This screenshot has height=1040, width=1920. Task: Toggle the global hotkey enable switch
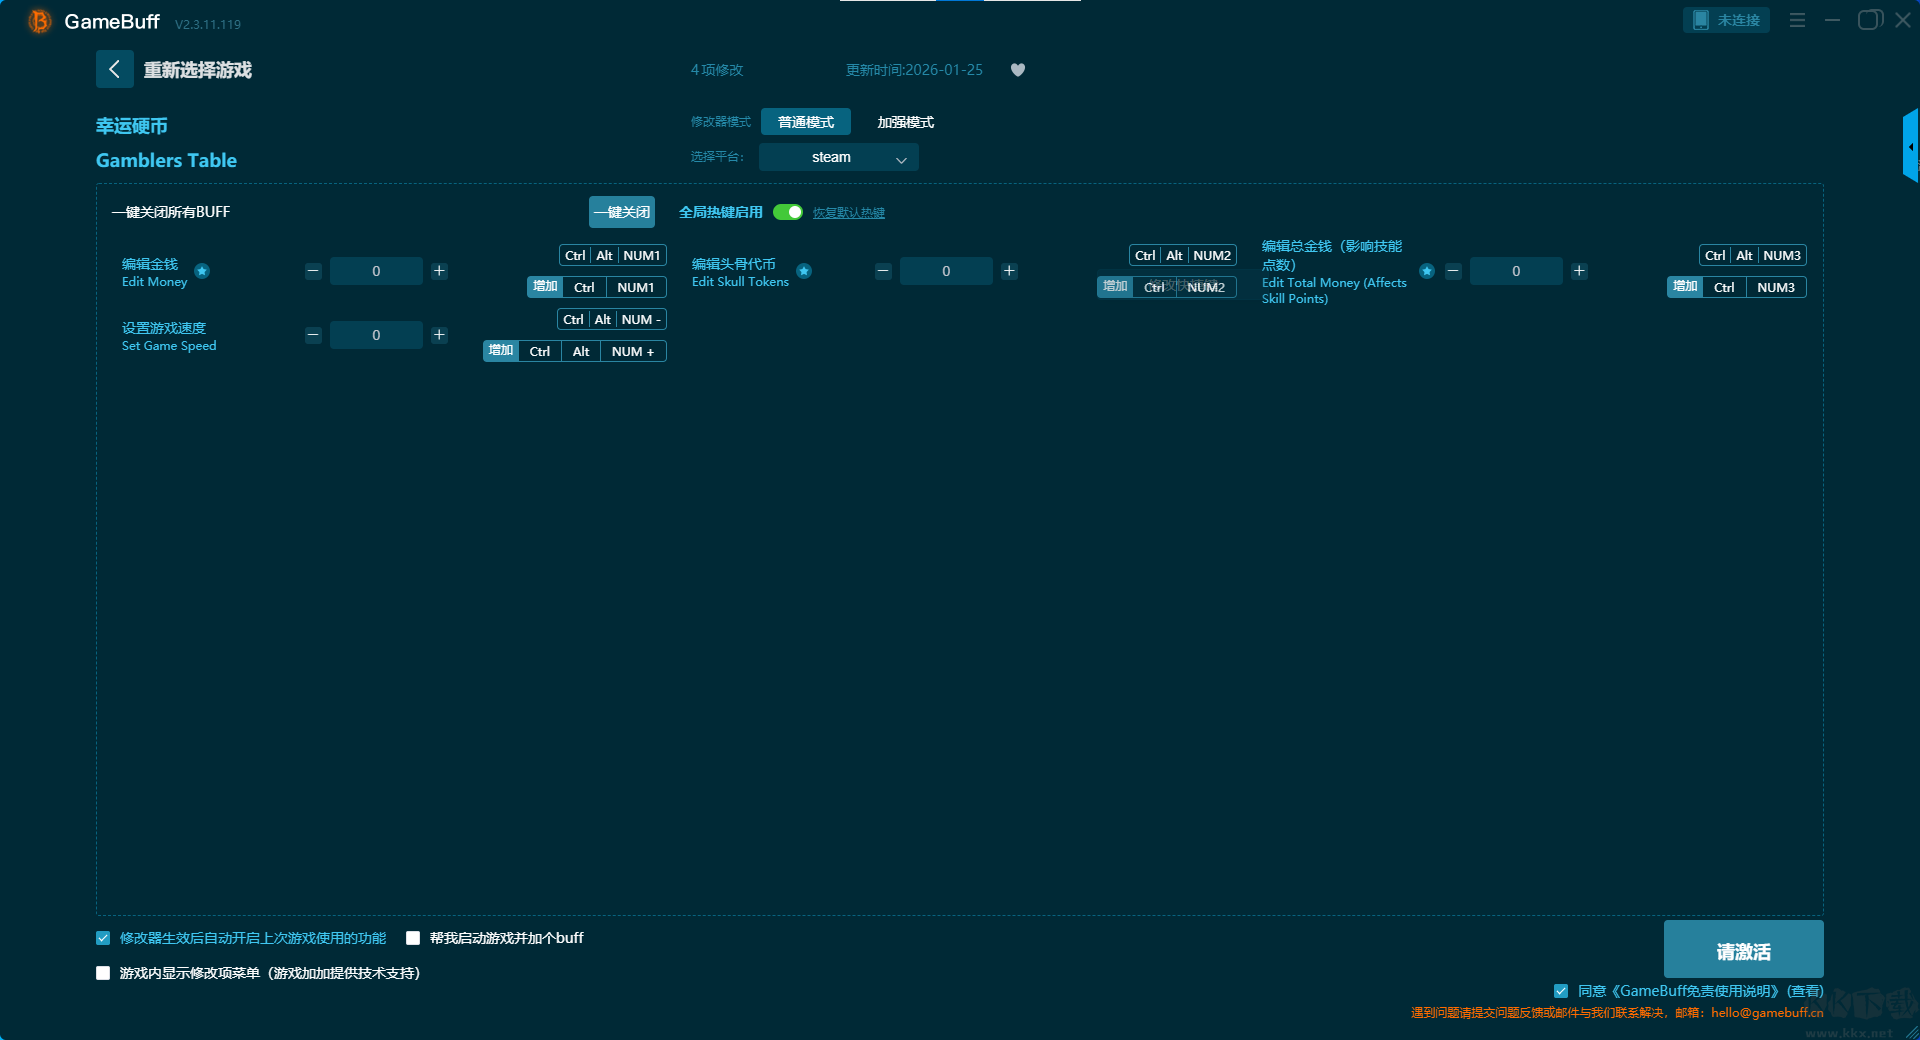pos(788,212)
